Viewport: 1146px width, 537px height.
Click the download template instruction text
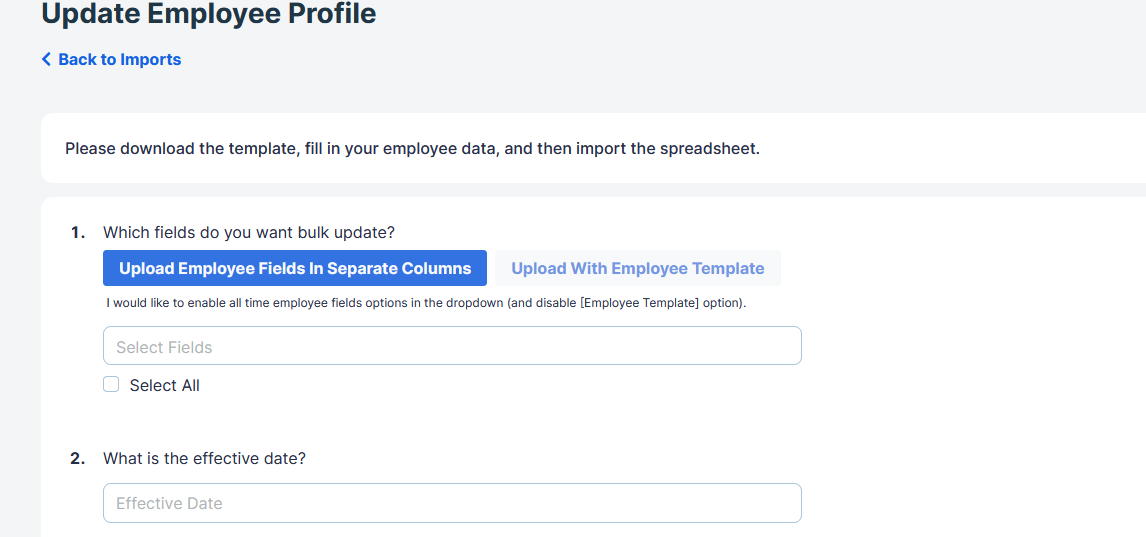pos(412,149)
